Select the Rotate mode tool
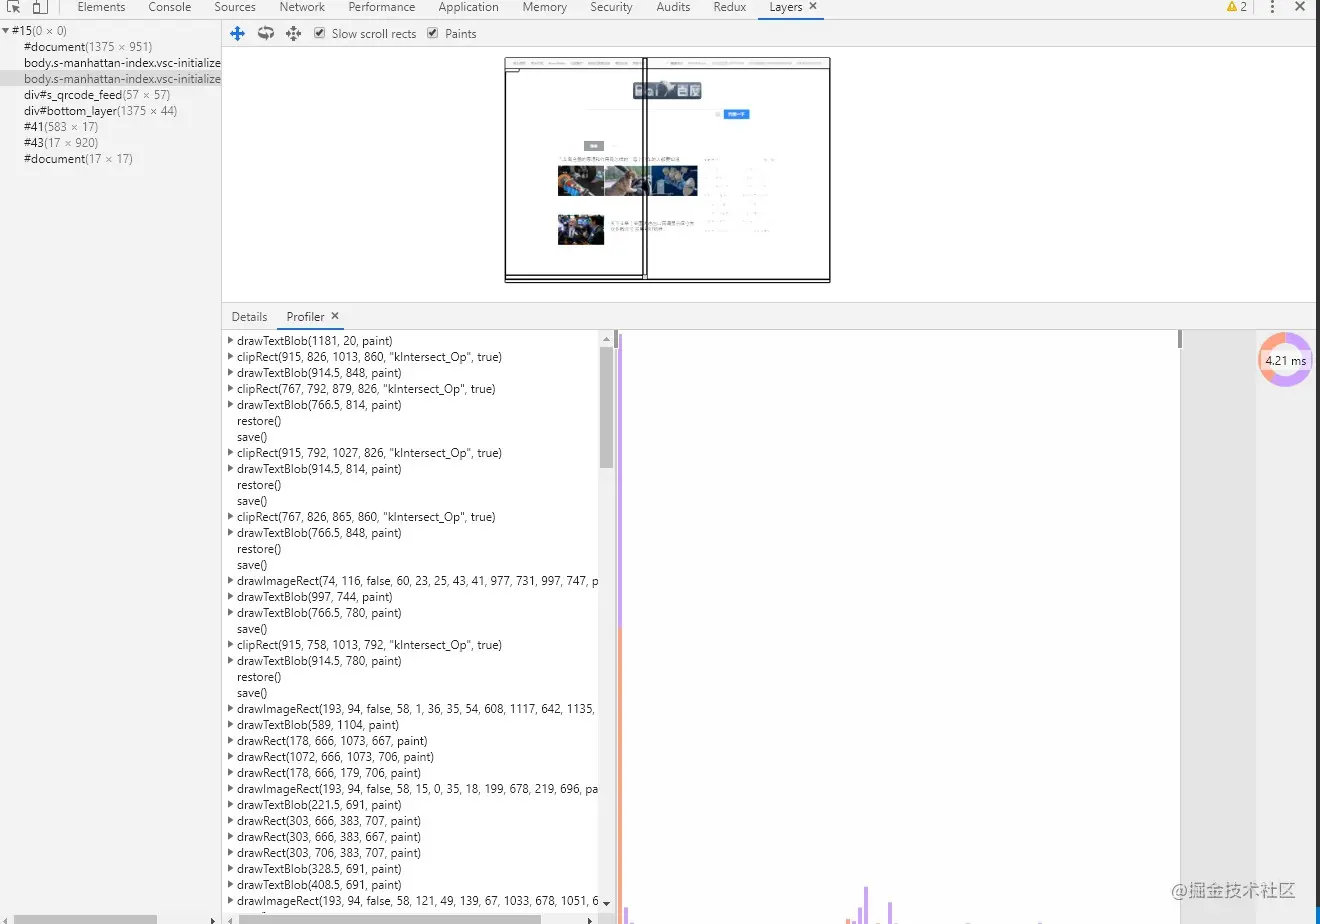Image resolution: width=1320 pixels, height=924 pixels. pyautogui.click(x=266, y=34)
